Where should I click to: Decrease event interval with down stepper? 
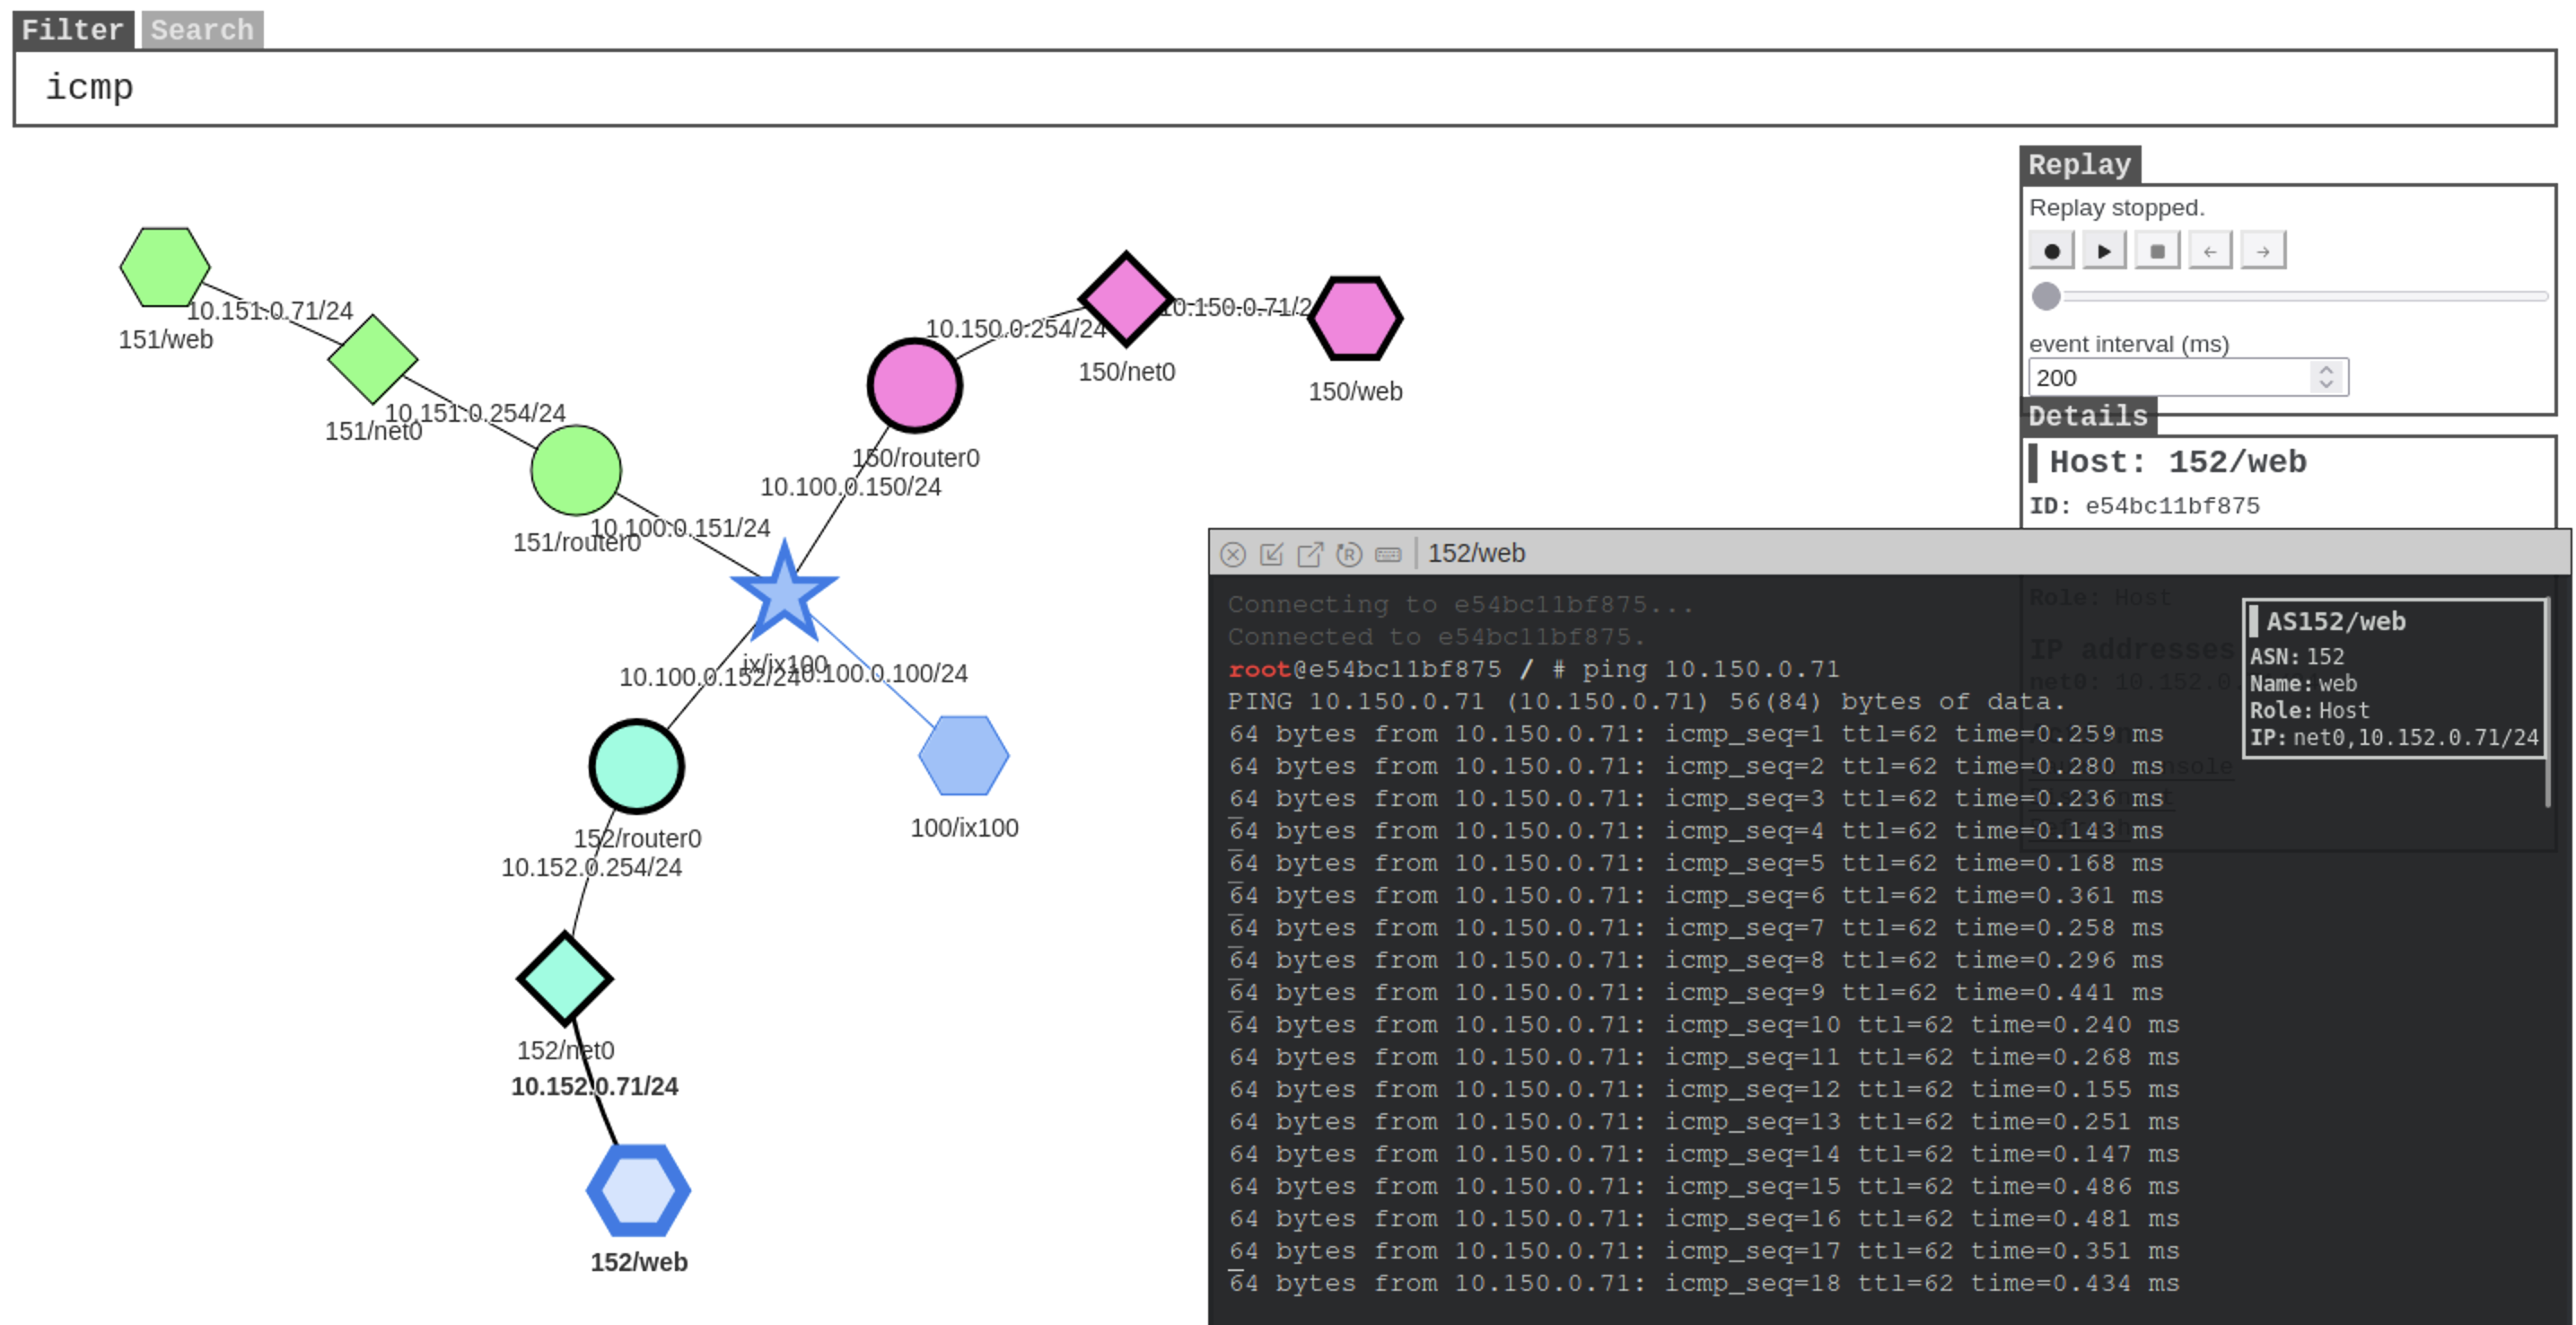click(2326, 385)
